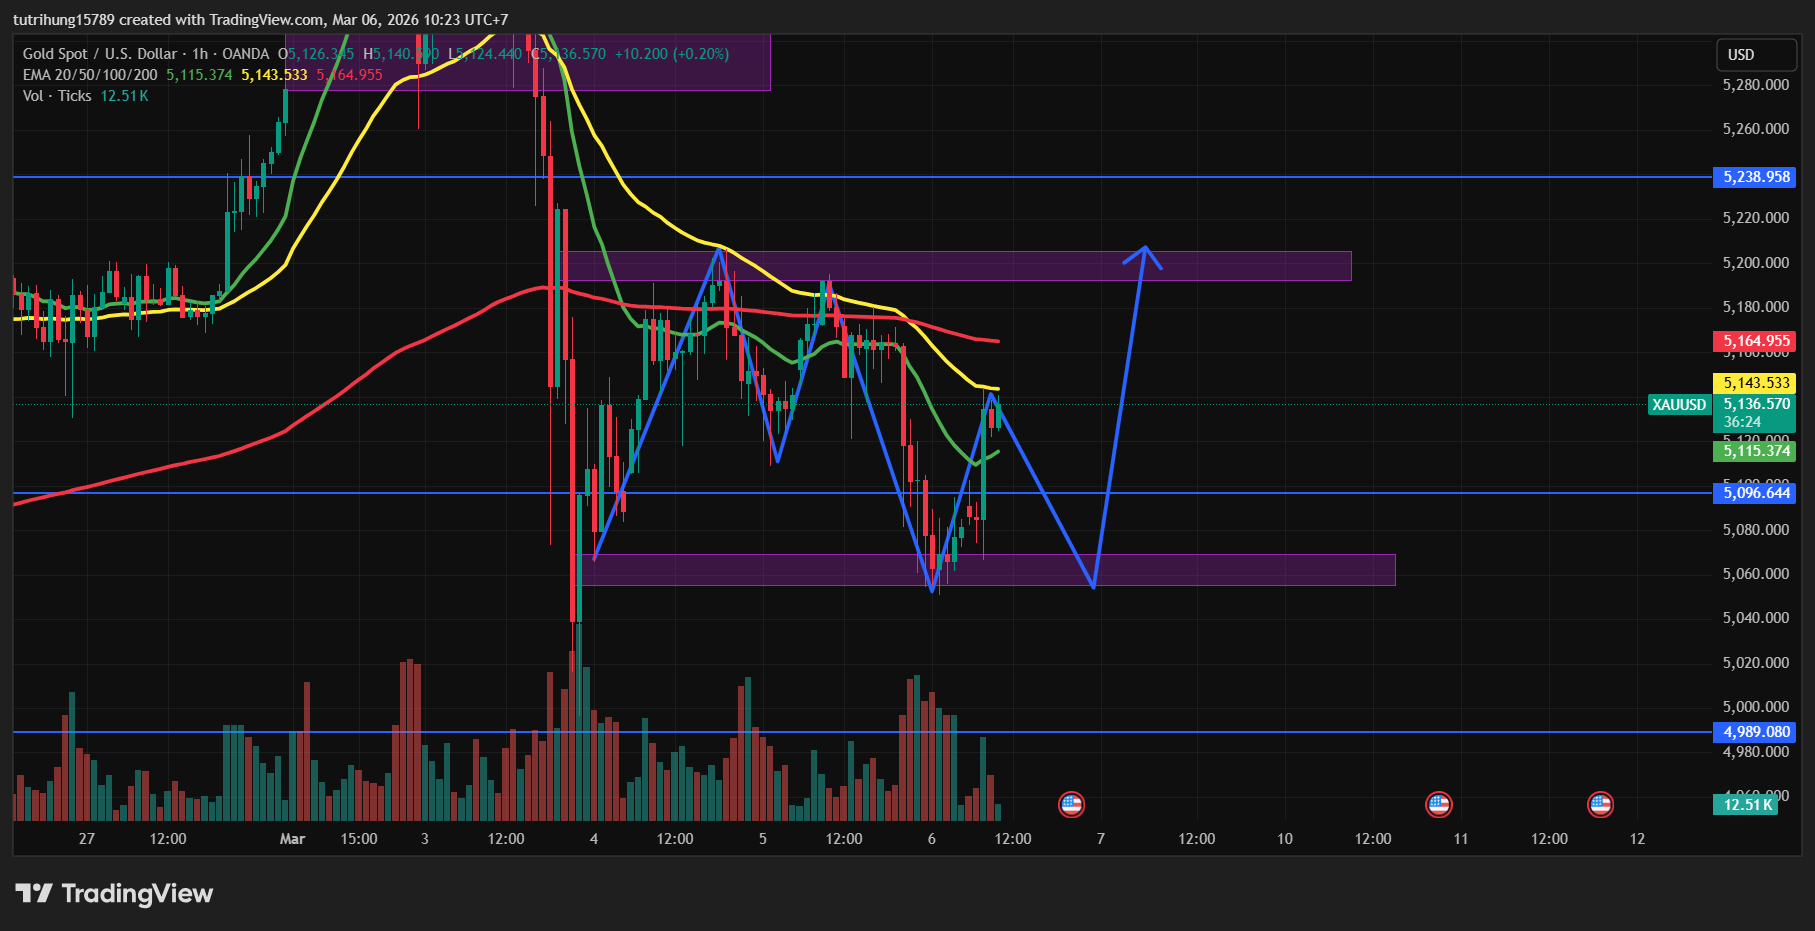Screen dimensions: 1815x931
Task: Click the EMA 20/50/100/200 indicator legend
Action: point(90,75)
